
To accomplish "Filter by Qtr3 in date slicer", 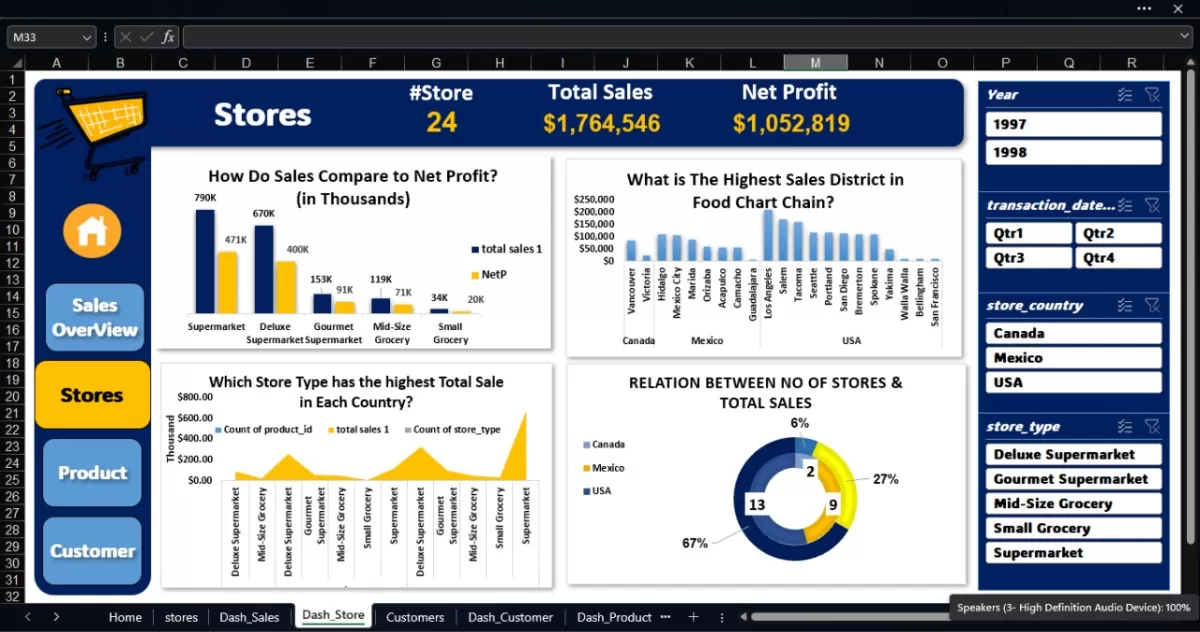I will [x=1028, y=258].
